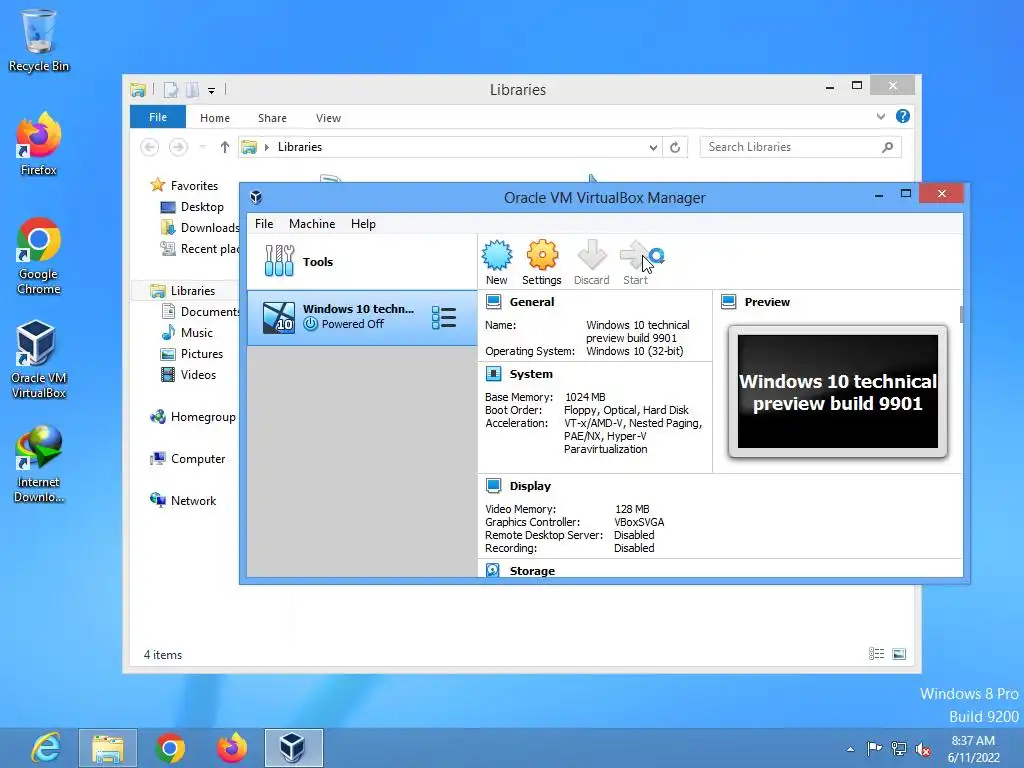Open the VirtualBox Help menu
The height and width of the screenshot is (768, 1024).
[x=363, y=224]
